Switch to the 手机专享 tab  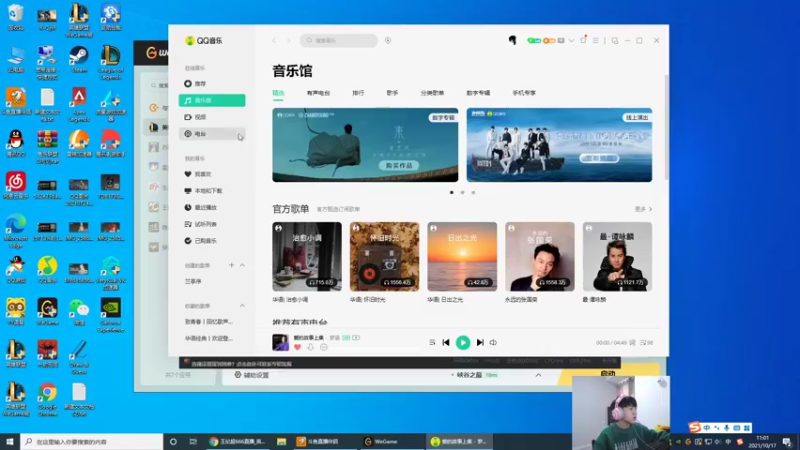coord(524,93)
